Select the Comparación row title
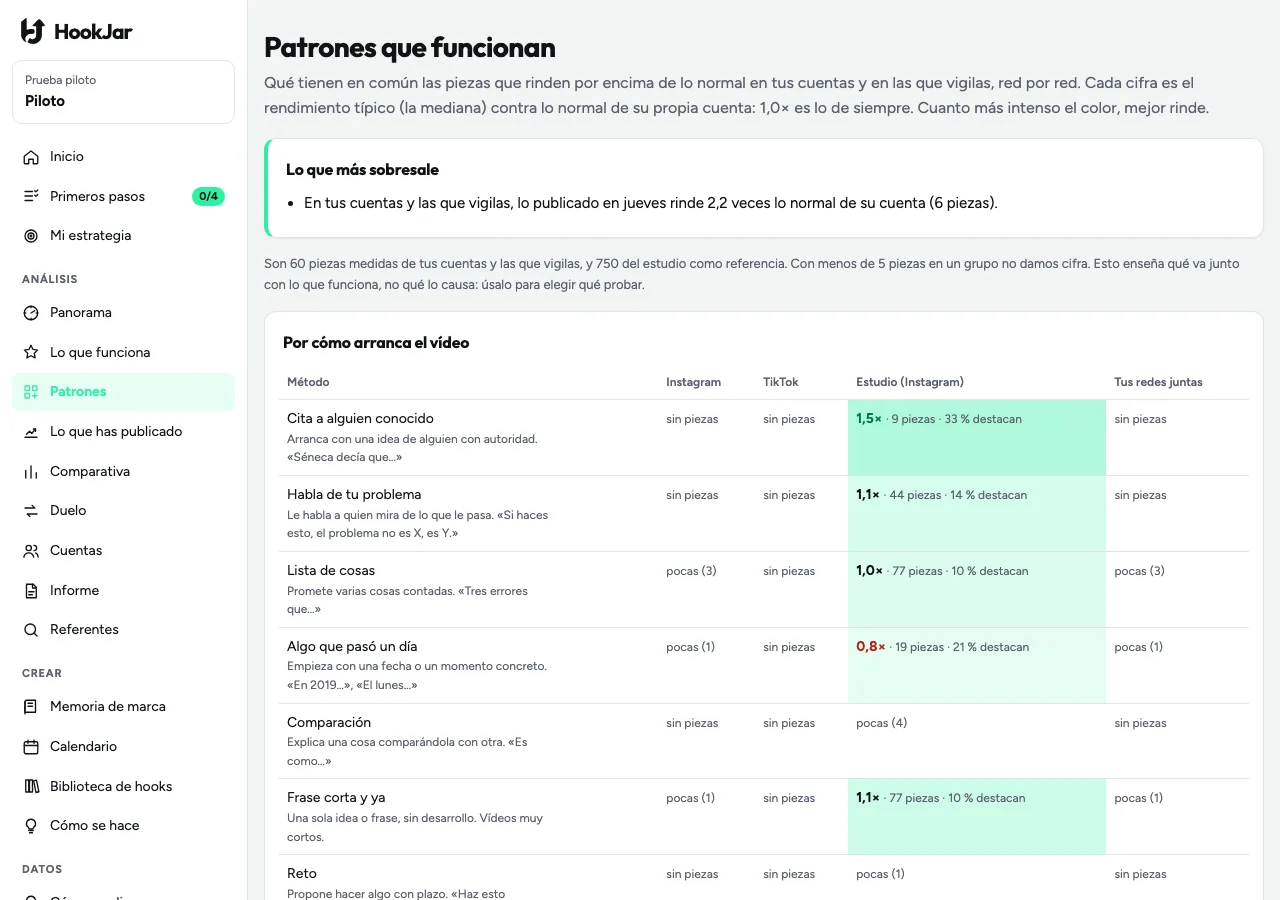The height and width of the screenshot is (900, 1280). tap(329, 723)
